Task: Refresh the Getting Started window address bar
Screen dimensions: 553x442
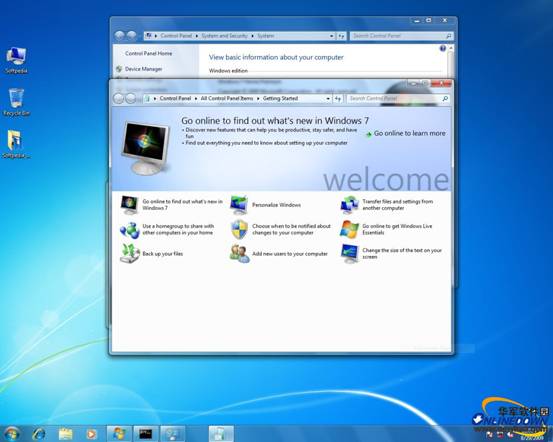Action: click(x=338, y=98)
